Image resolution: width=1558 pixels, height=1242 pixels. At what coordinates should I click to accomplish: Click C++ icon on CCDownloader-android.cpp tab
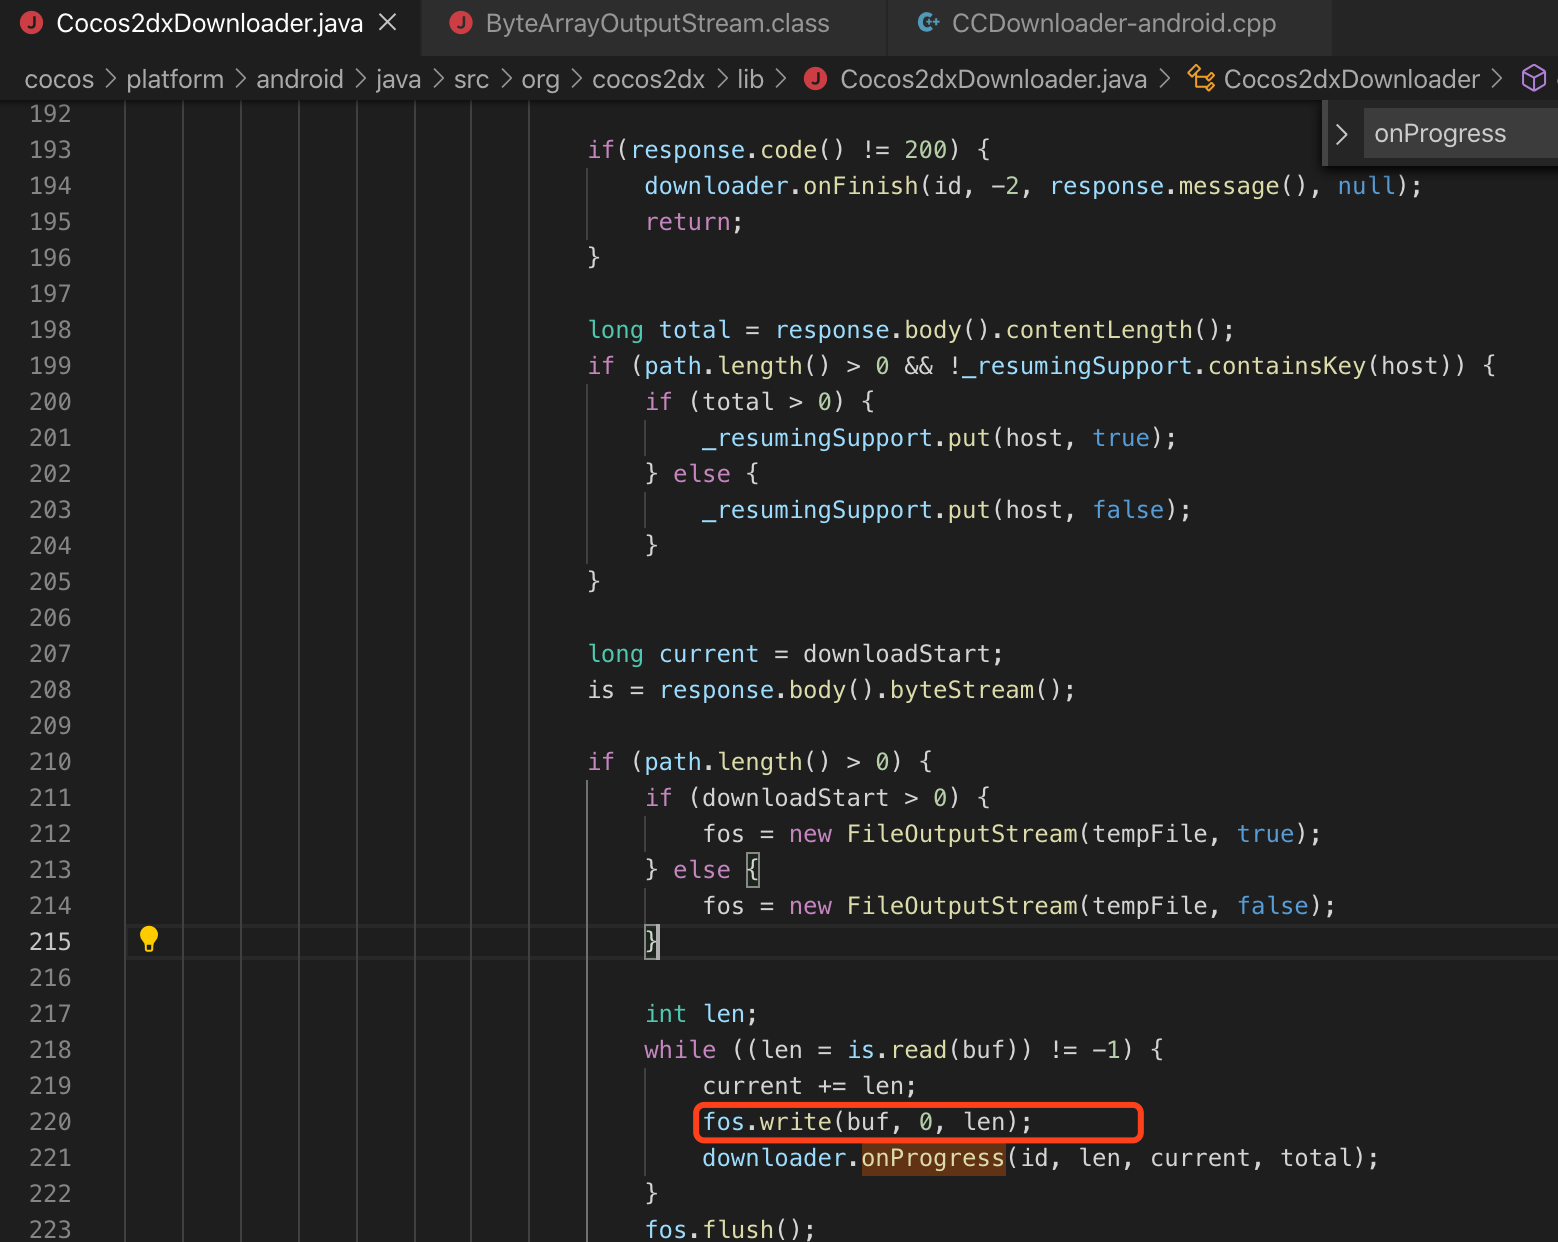[928, 23]
